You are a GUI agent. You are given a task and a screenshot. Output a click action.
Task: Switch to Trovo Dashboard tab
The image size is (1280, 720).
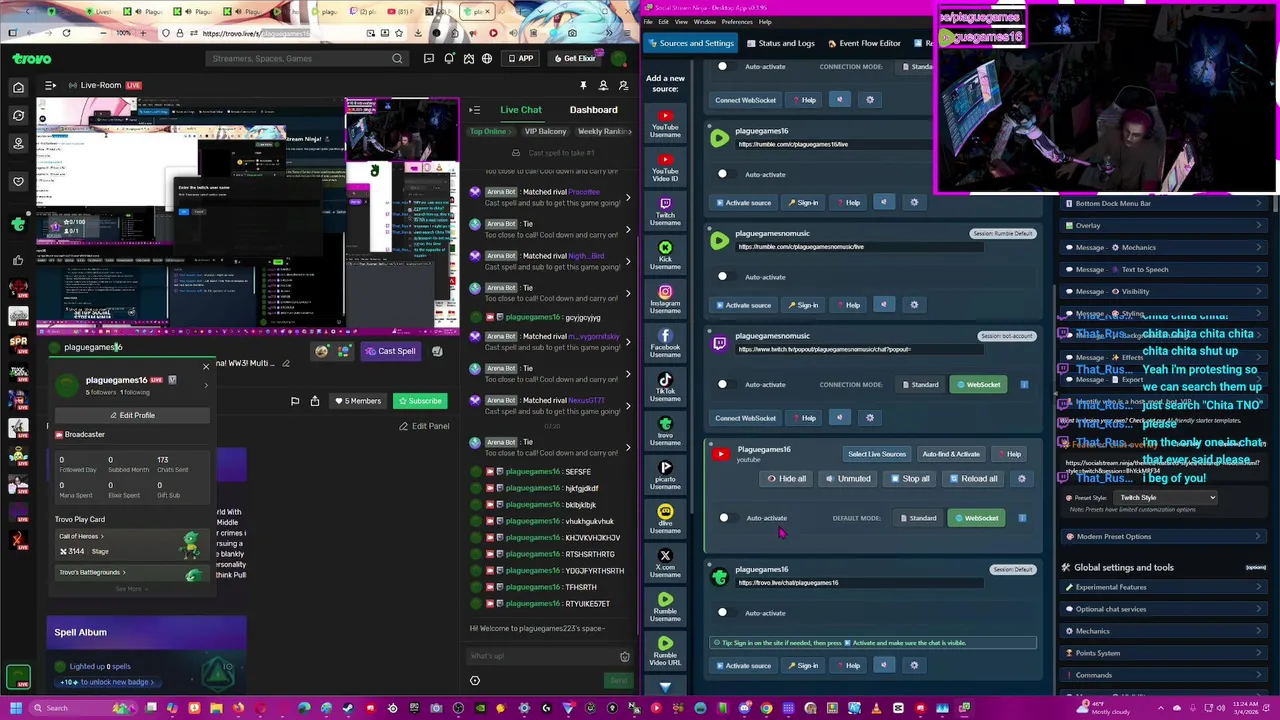pos(593,110)
